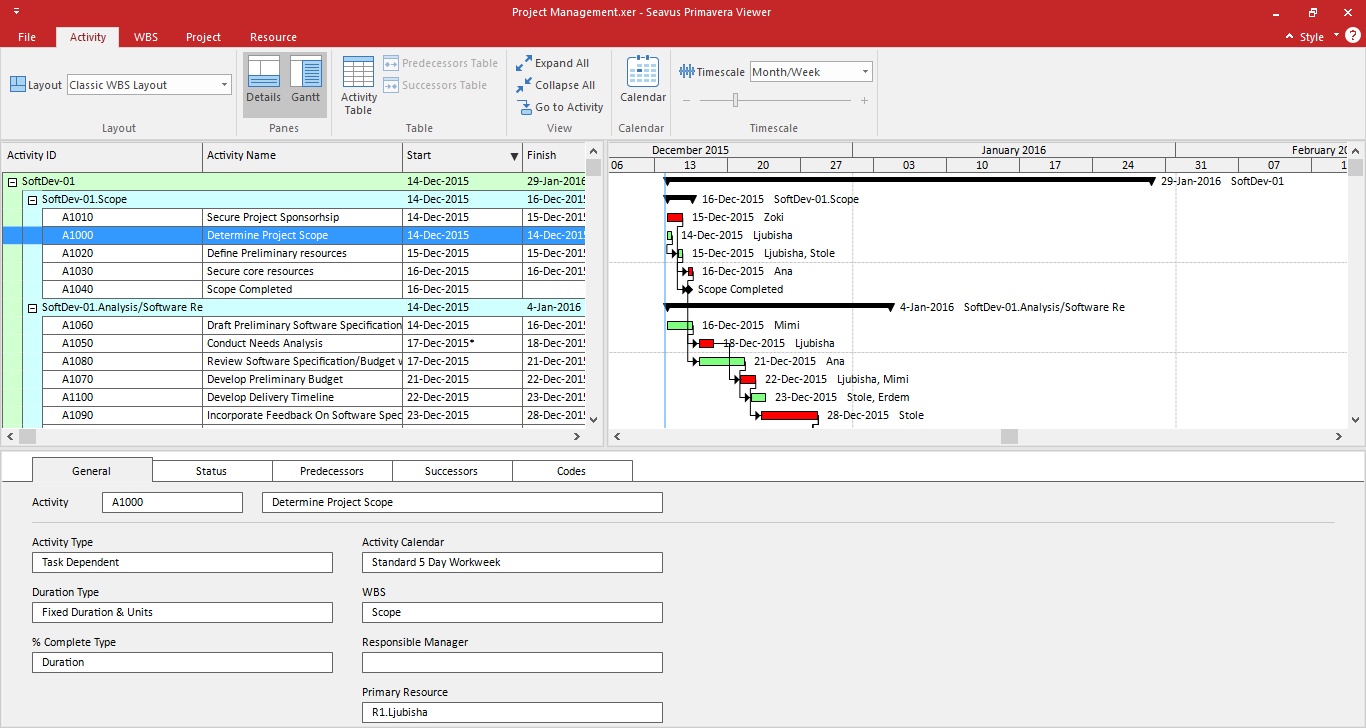The height and width of the screenshot is (728, 1366).
Task: Collapse SoftDev-01.Analysis/Software group
Action: pyautogui.click(x=32, y=308)
